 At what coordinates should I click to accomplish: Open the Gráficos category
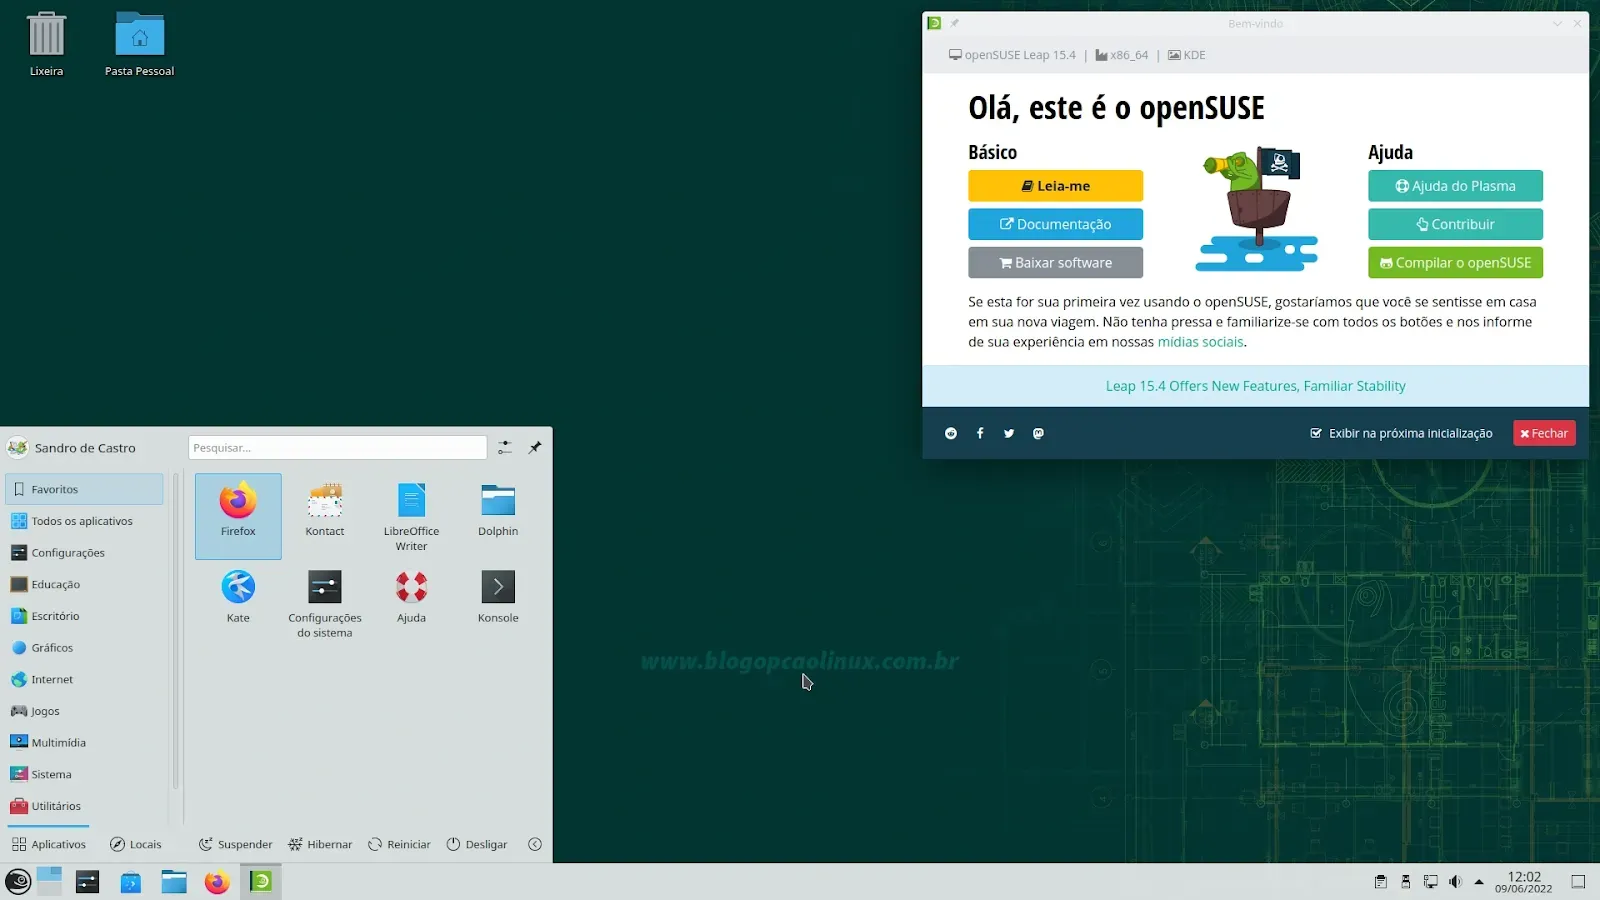click(x=85, y=648)
